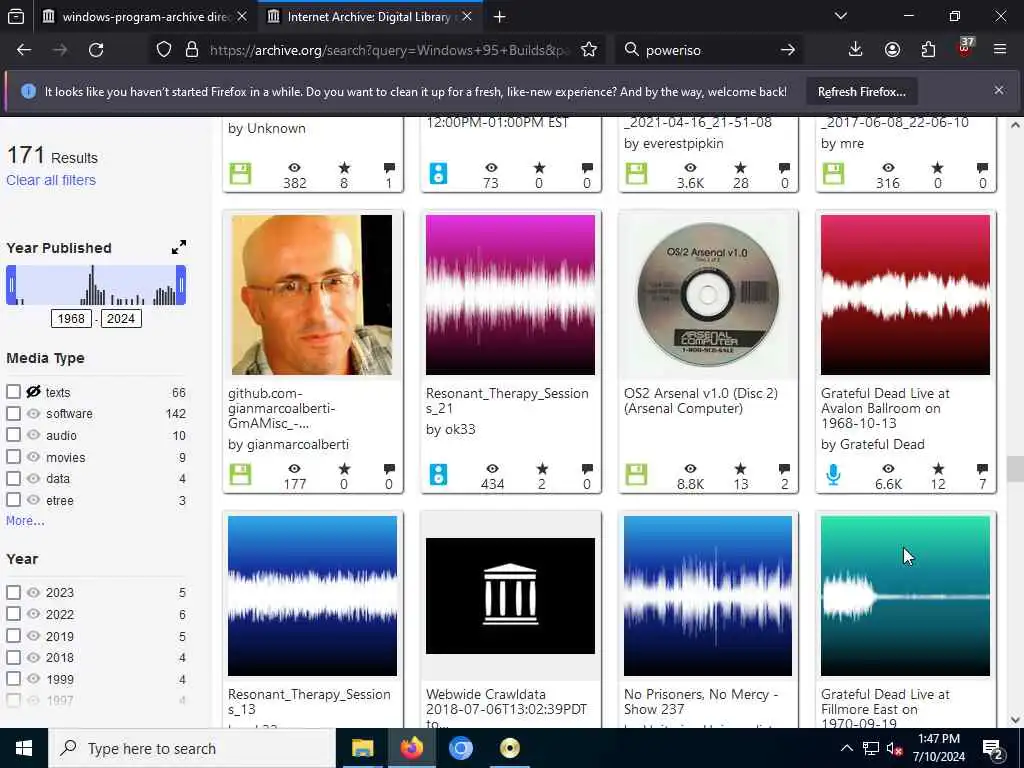Open Grateful Dead Live at Avalon Ballroom title
Viewport: 1024px width, 768px height.
(886, 408)
